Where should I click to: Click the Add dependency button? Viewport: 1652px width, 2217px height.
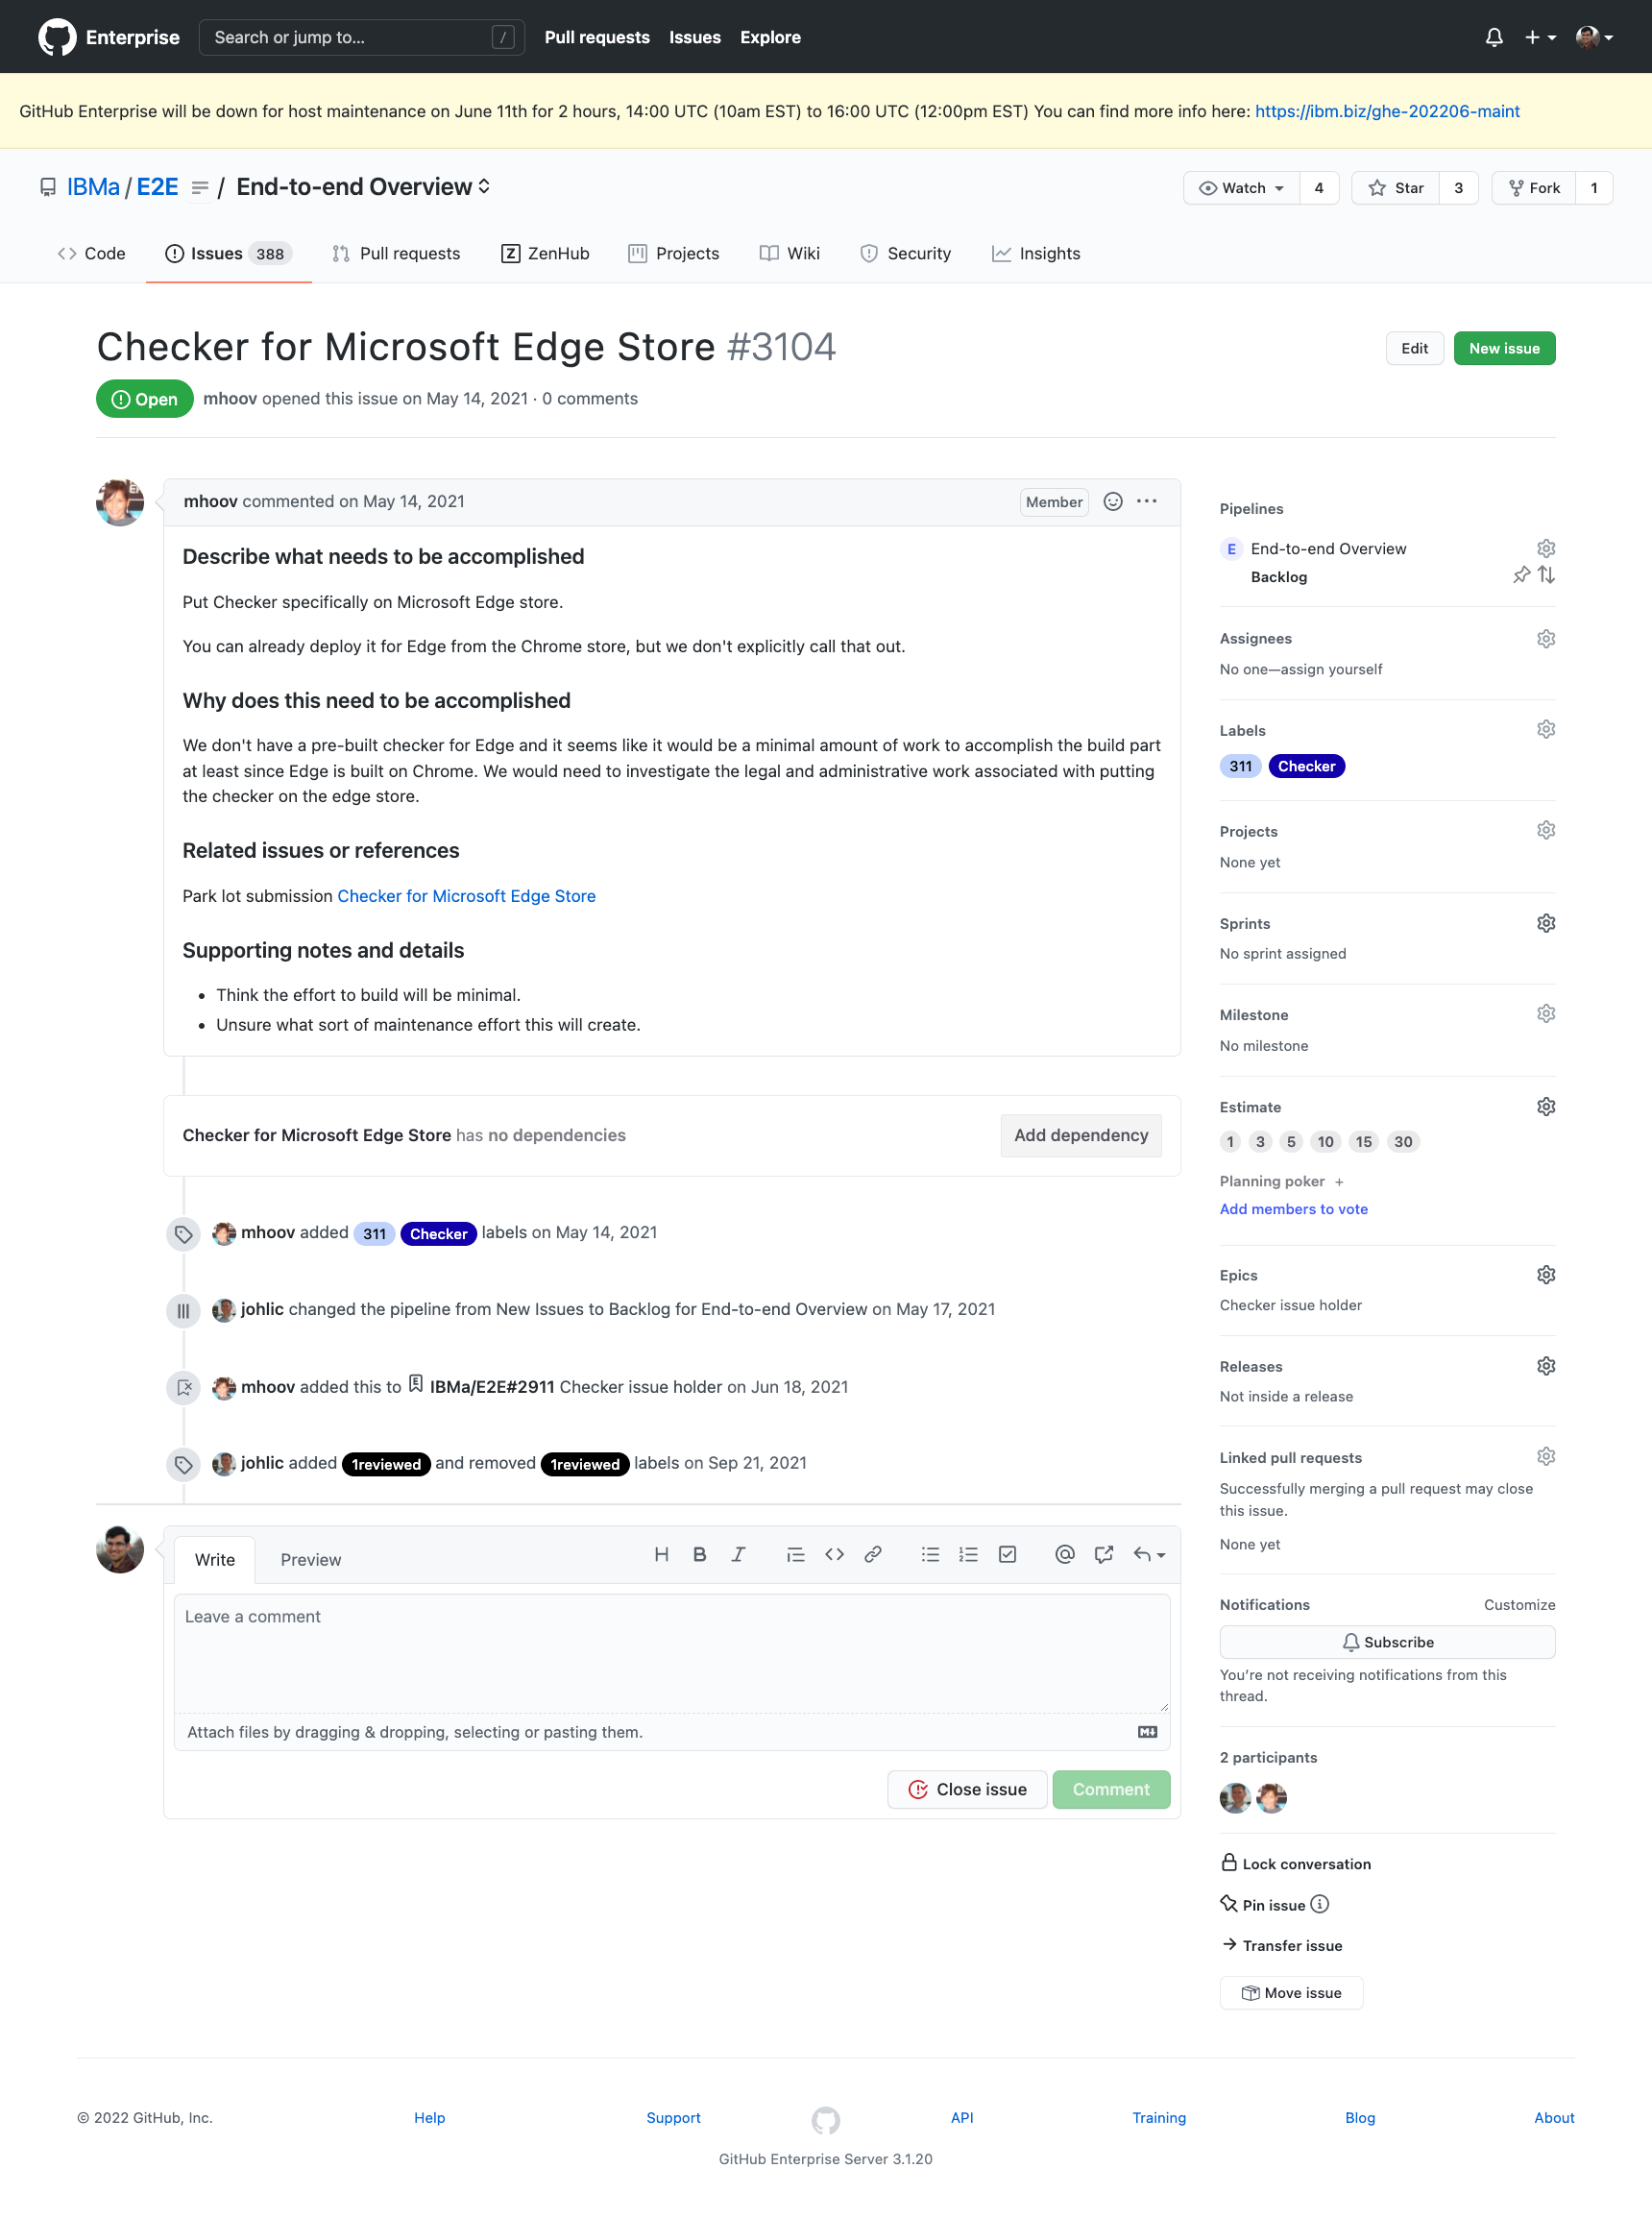1080,1135
